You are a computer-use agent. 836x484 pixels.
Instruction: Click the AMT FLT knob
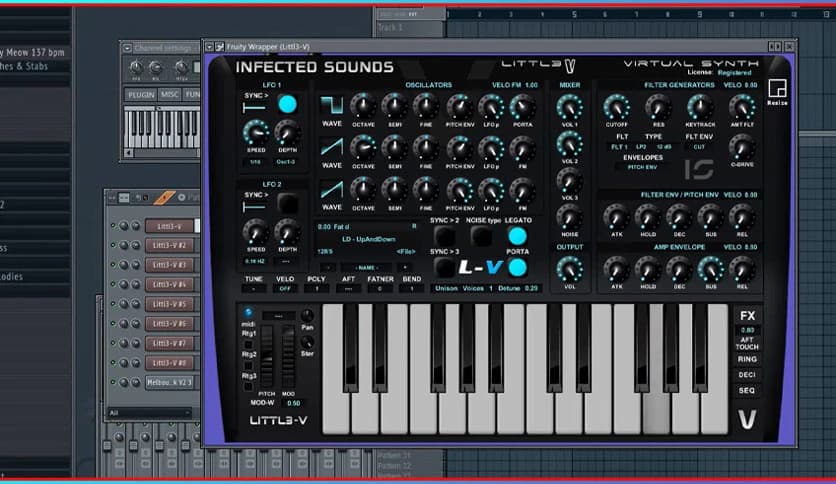coord(742,107)
